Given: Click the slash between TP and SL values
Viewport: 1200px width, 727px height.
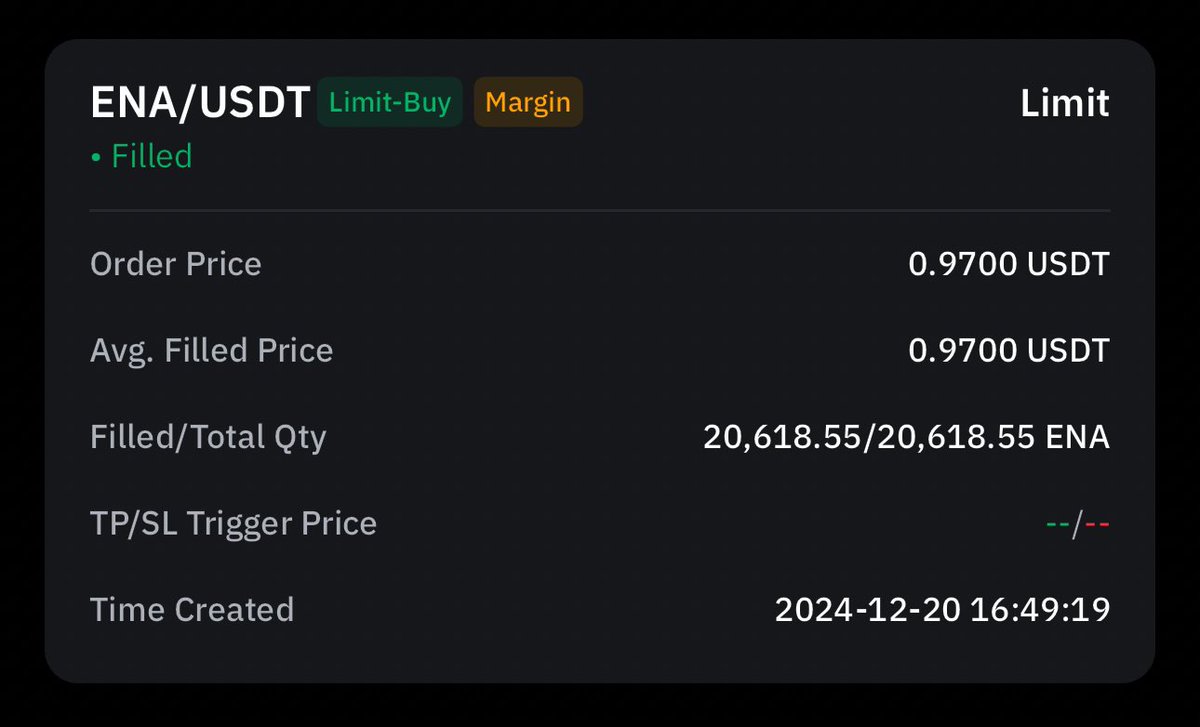Looking at the screenshot, I should [1078, 524].
